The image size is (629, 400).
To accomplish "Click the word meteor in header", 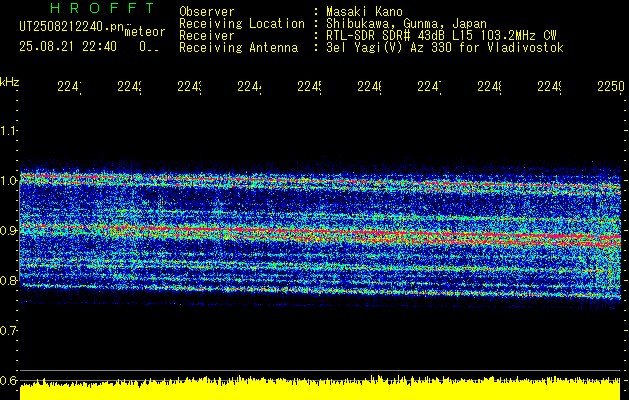I will coord(145,32).
